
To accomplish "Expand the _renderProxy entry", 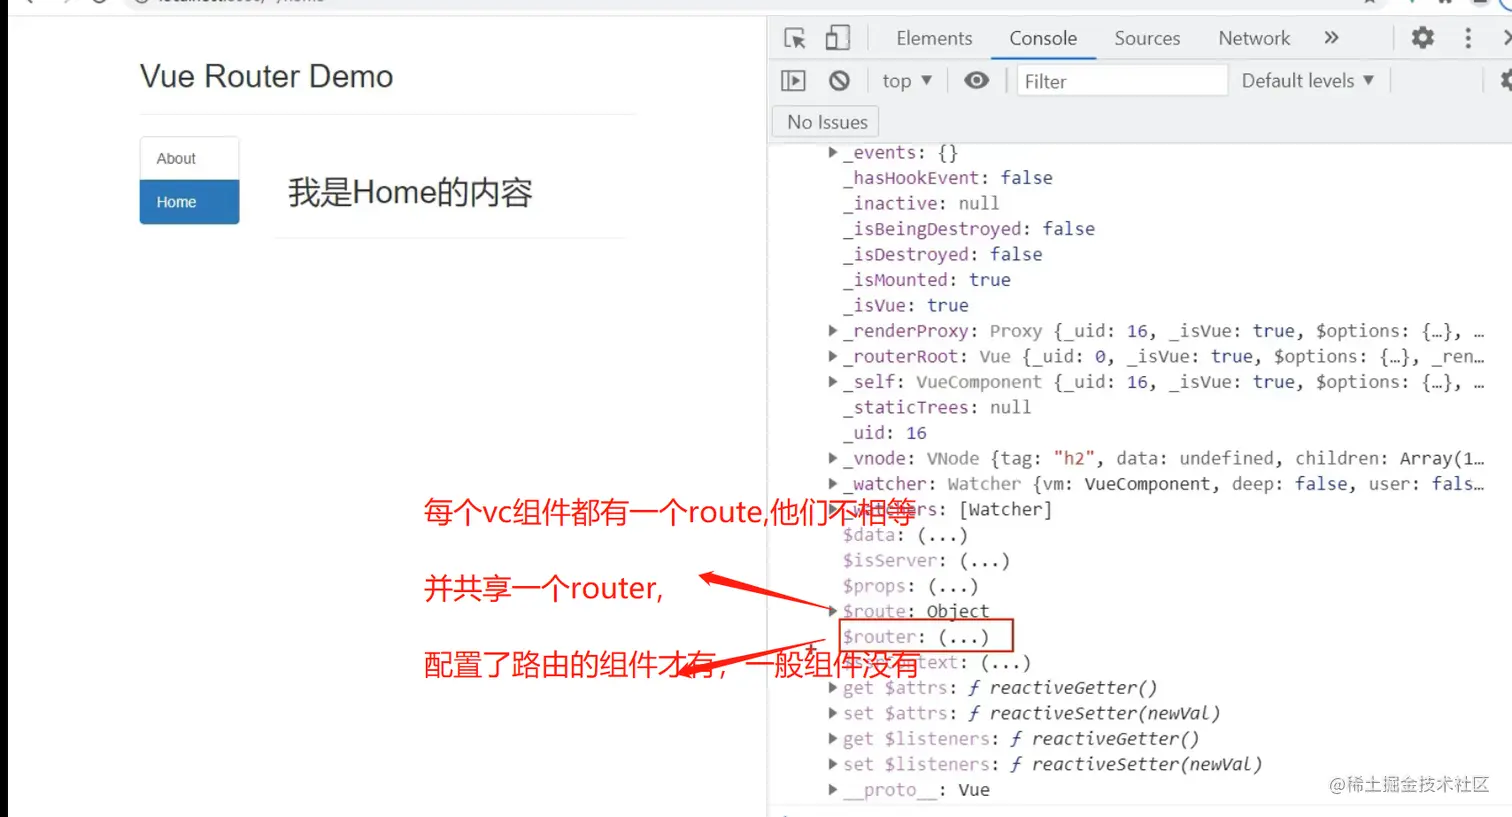I will [x=832, y=331].
